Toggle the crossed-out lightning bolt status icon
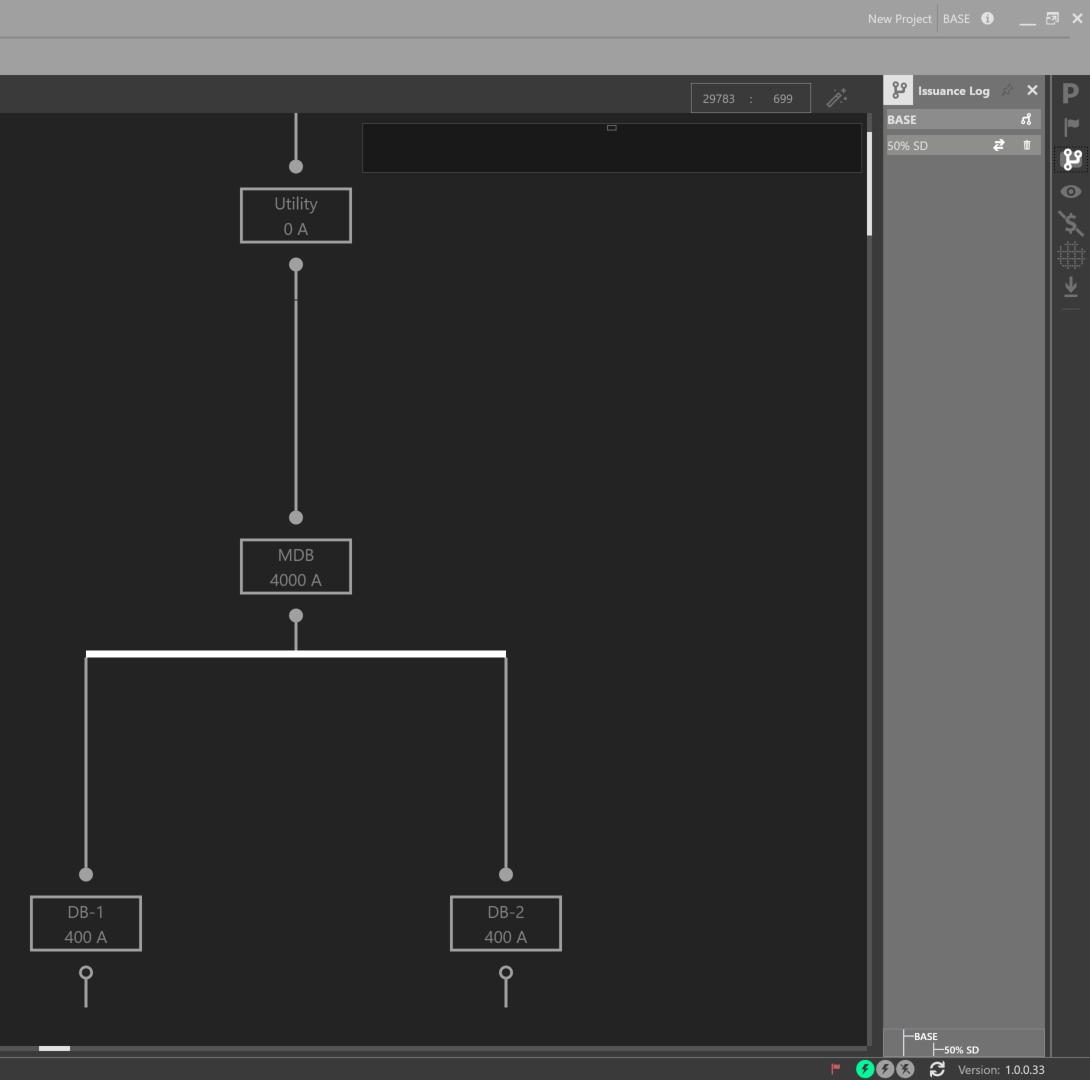The height and width of the screenshot is (1080, 1090). (905, 1069)
